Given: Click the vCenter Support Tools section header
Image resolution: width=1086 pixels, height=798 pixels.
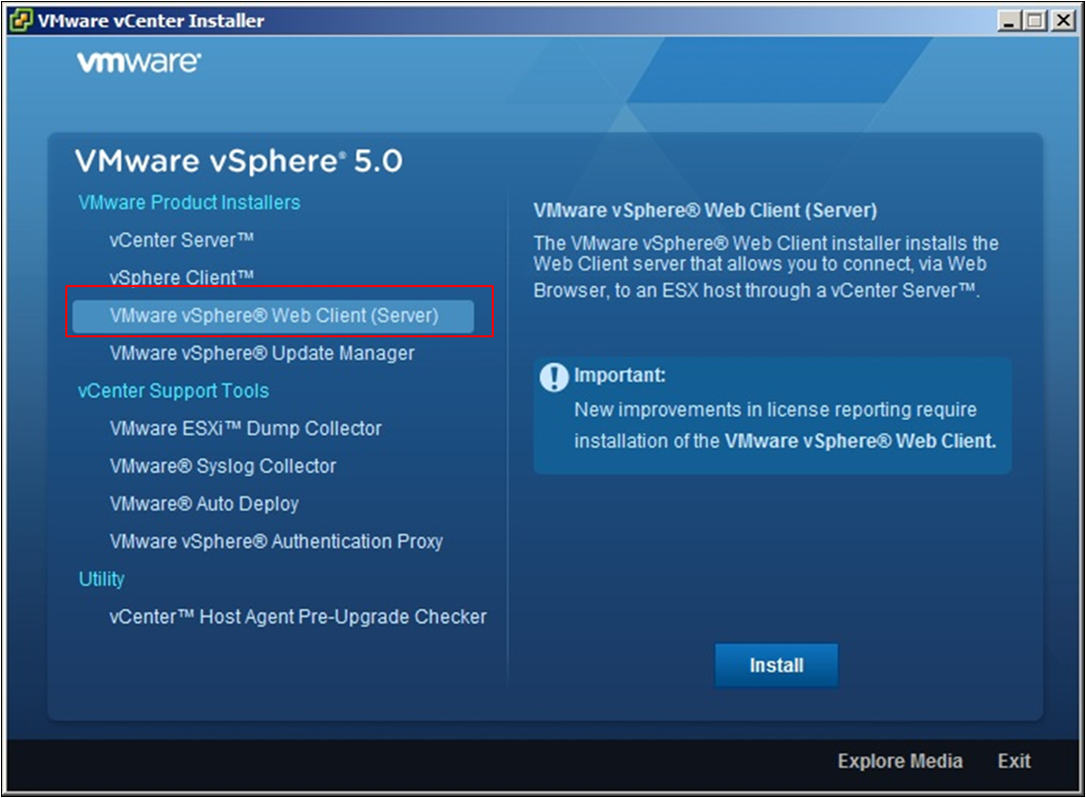Looking at the screenshot, I should (x=172, y=391).
